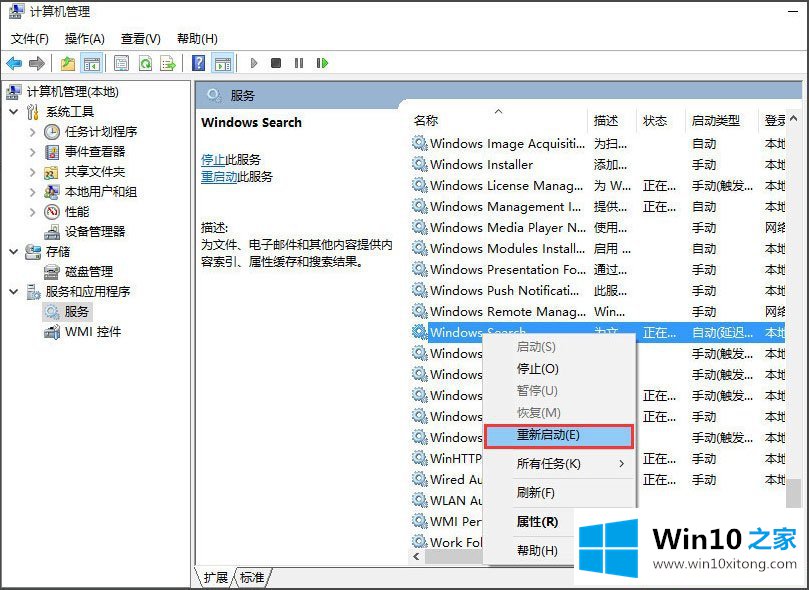This screenshot has width=809, height=590.
Task: Click the Up one level folder icon
Action: pos(68,63)
